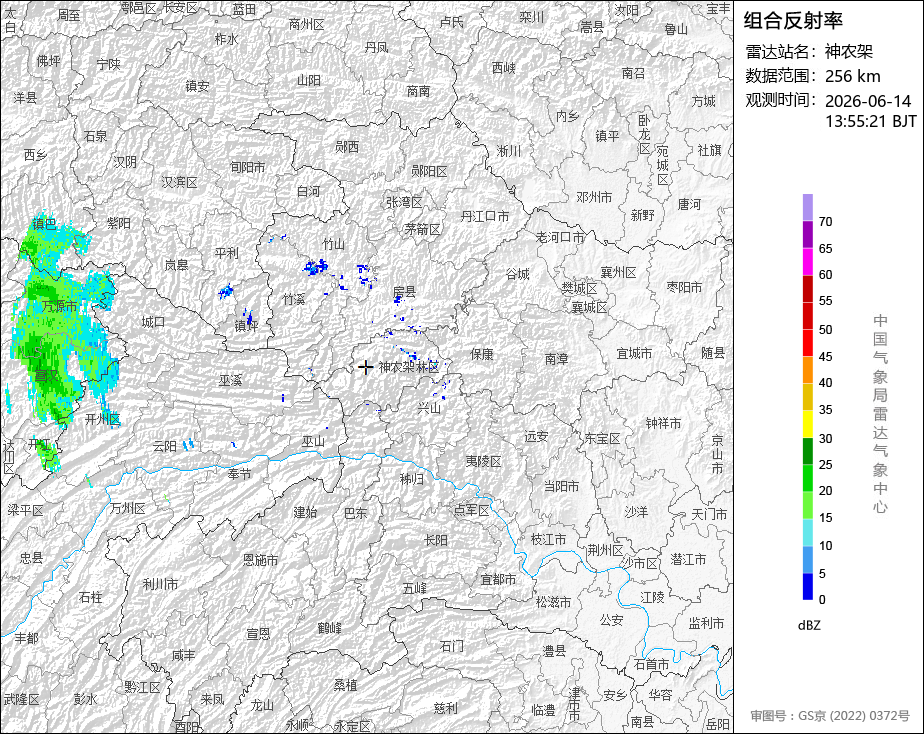Screen dimensions: 924x734
Task: Click the 老河口市 label on the map
Action: click(560, 237)
